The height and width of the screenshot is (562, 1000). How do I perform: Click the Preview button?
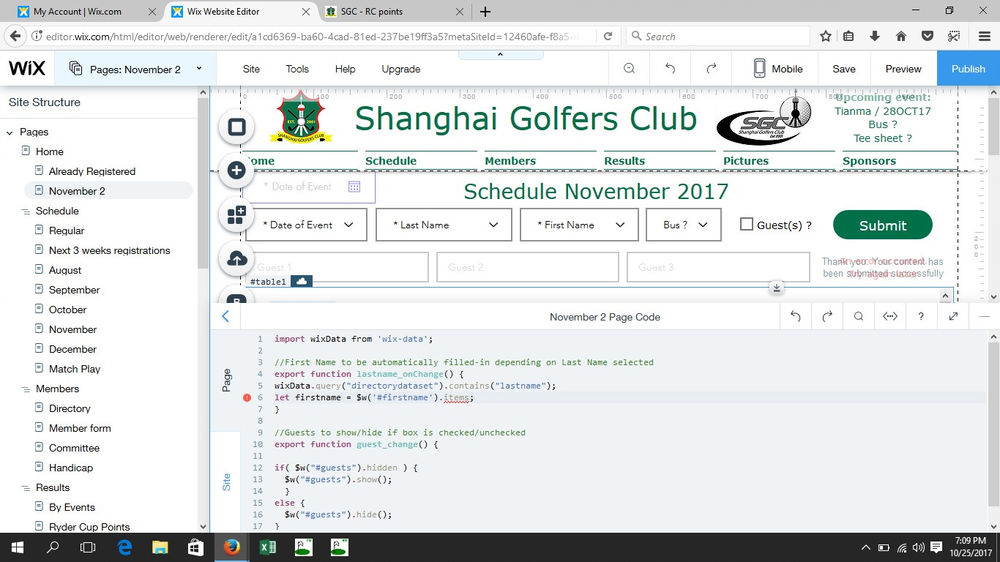(903, 69)
